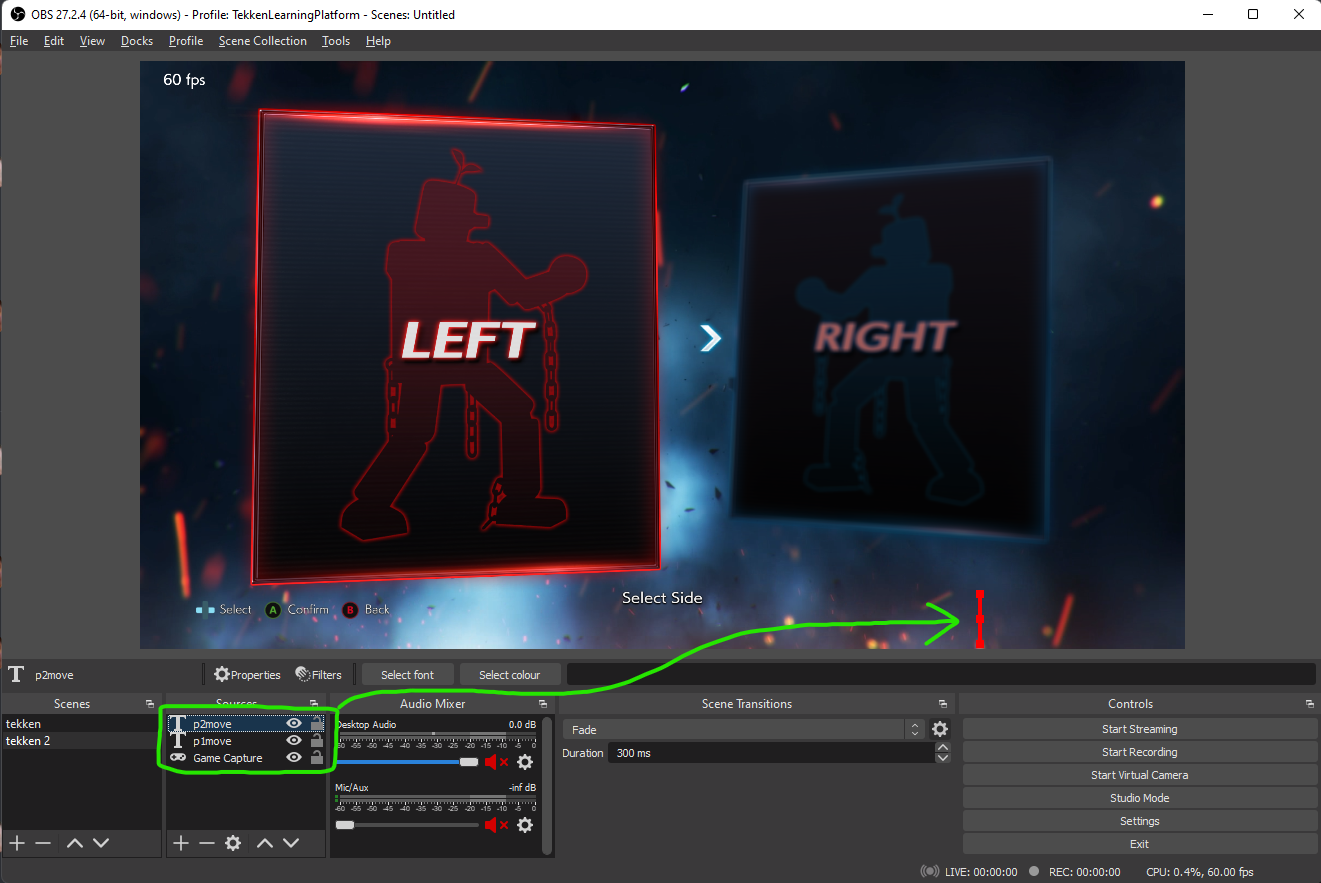Open Filters for the selected source
This screenshot has height=883, width=1321.
(x=318, y=675)
